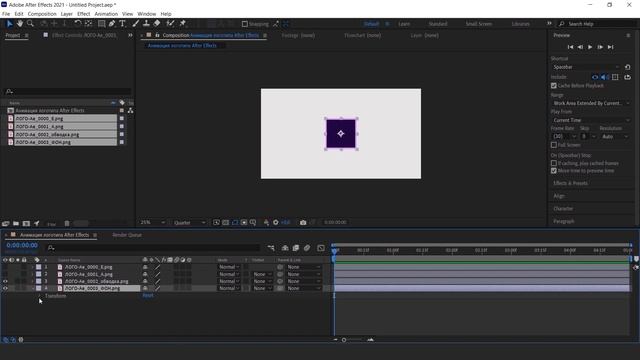Open the preview Resolution Auto dropdown
Screen dimensions: 640x360
click(615, 137)
